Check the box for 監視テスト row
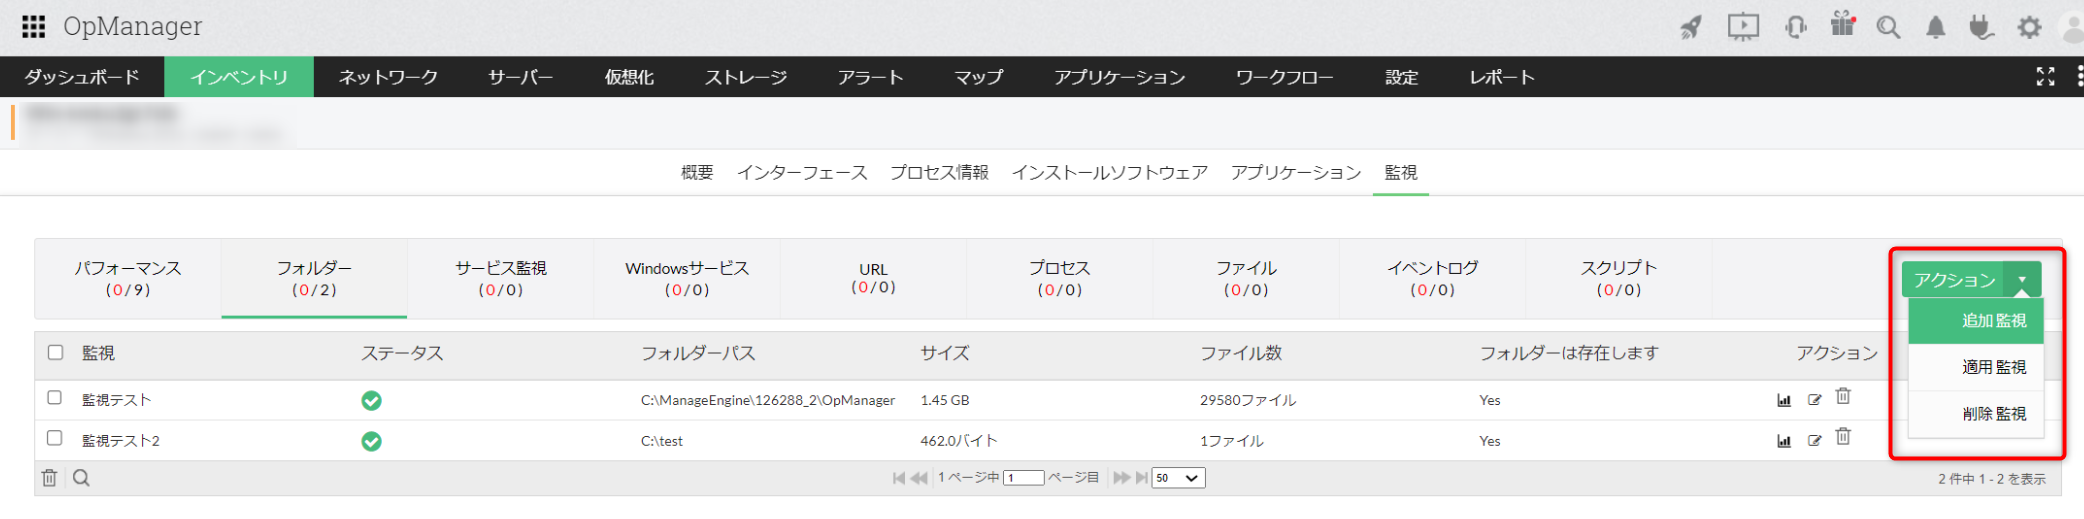 55,398
